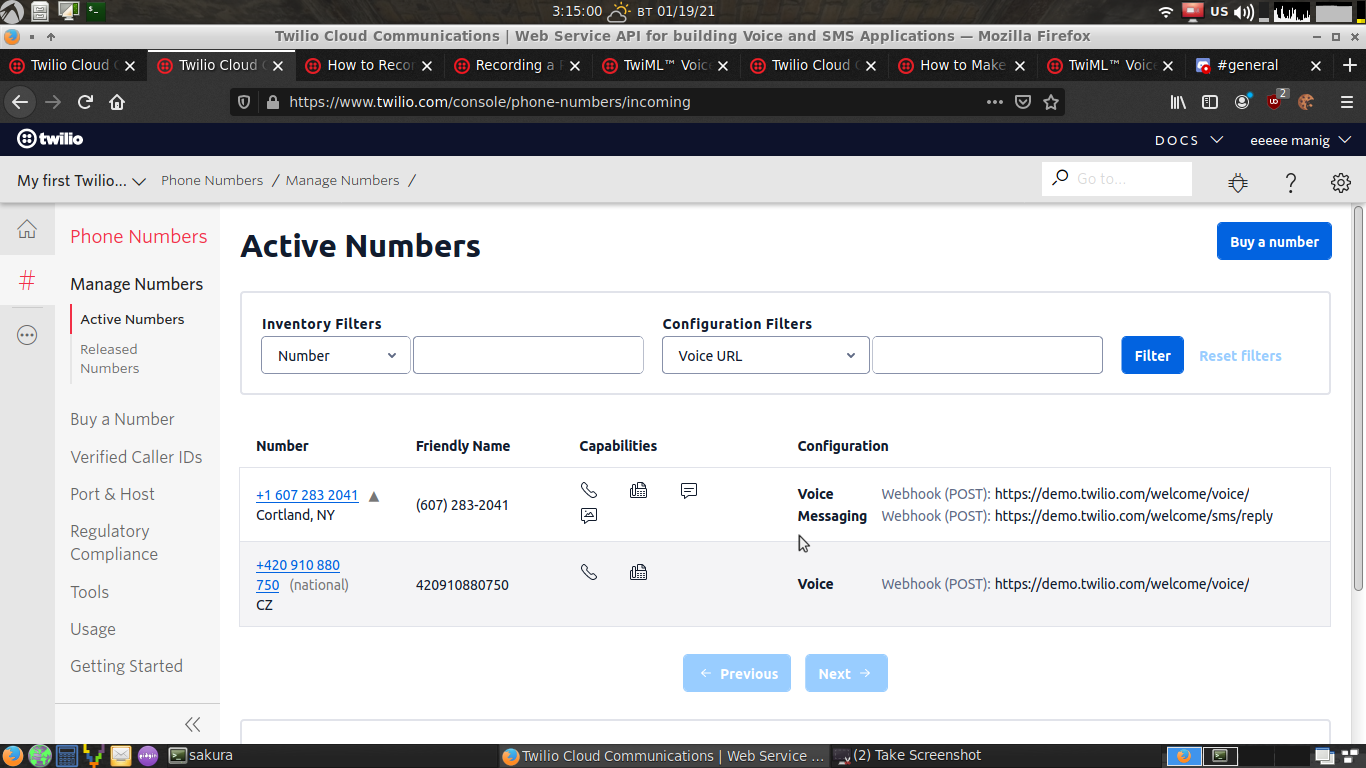
Task: Click the Phone Numbers breadcrumb
Action: point(212,181)
